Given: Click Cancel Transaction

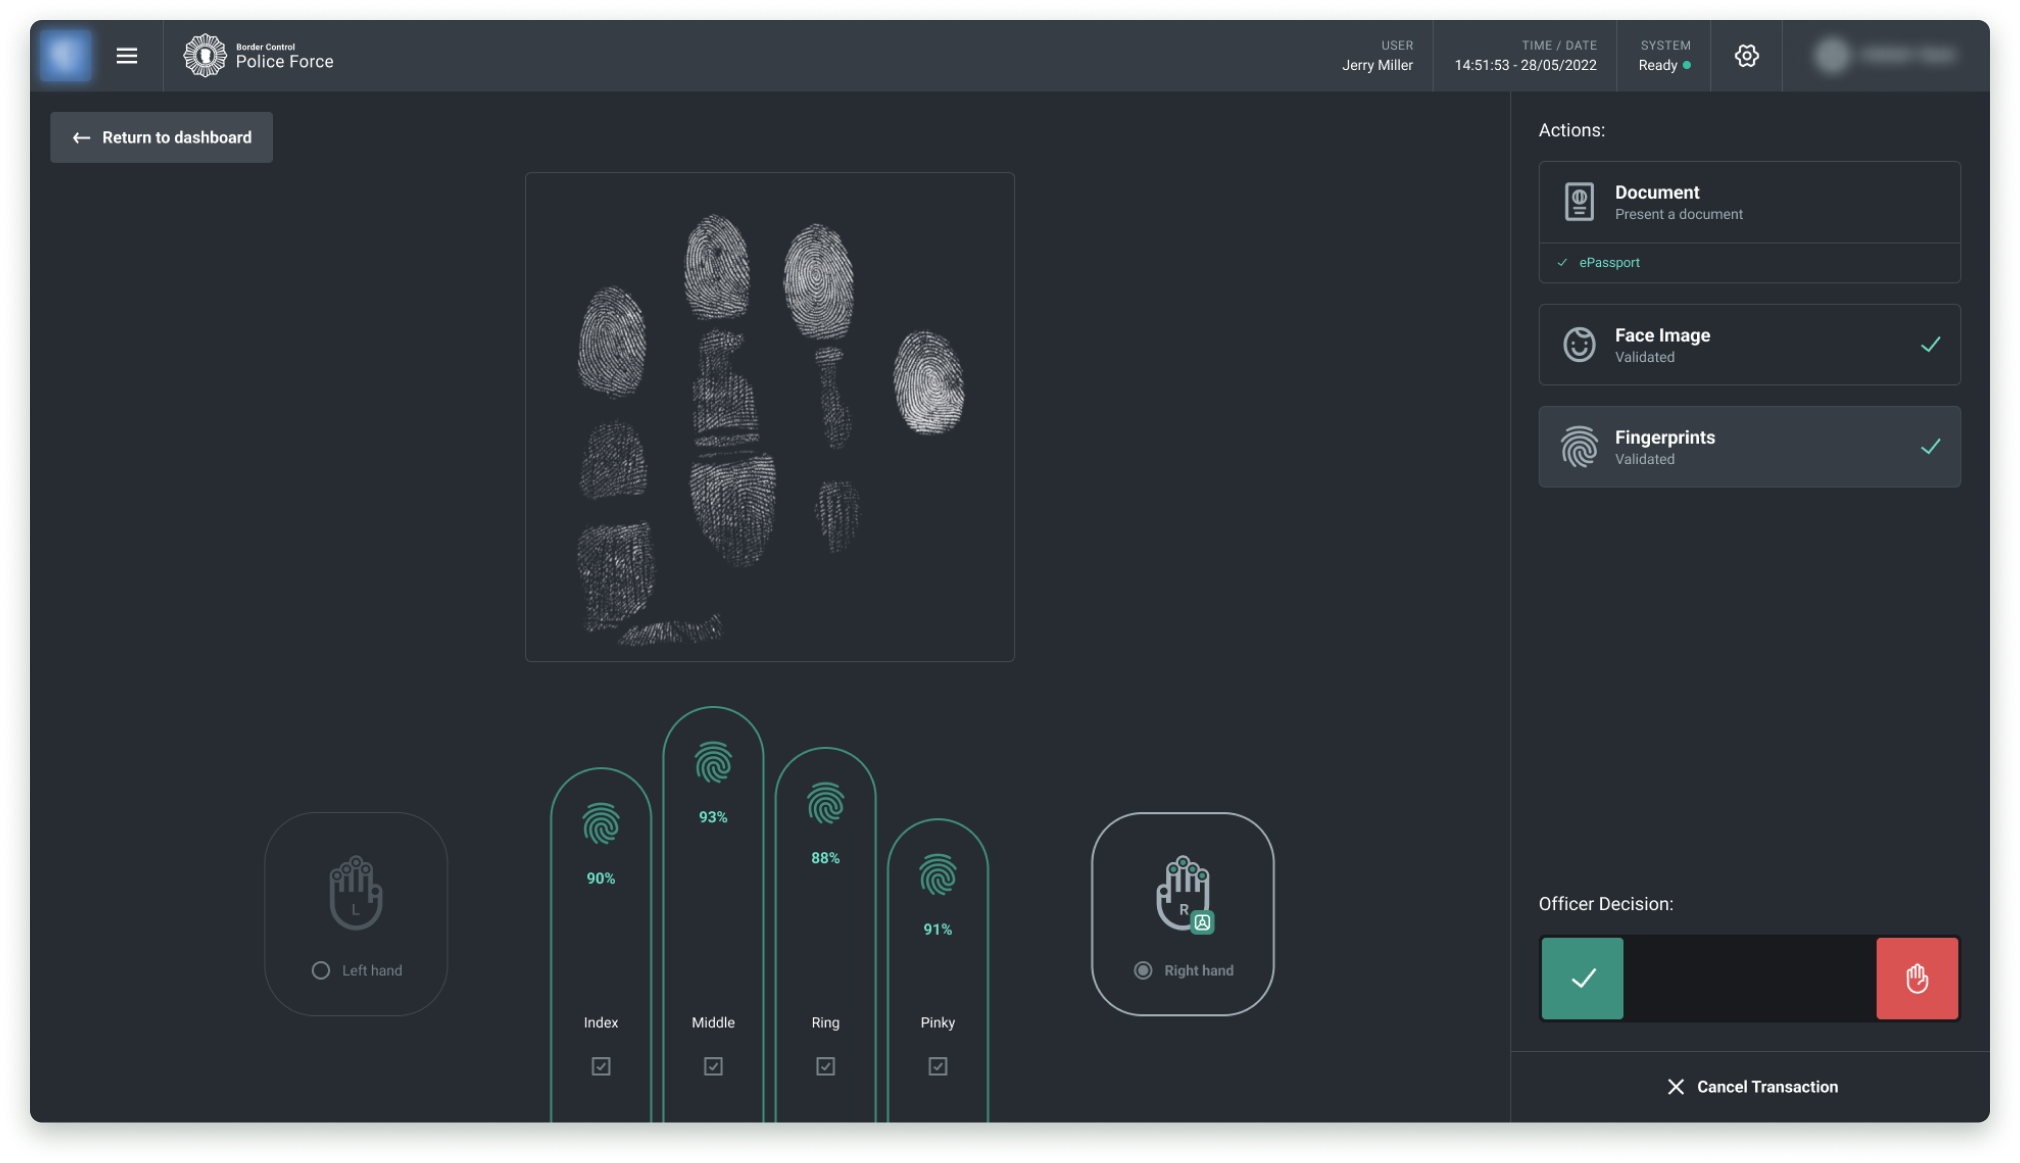Looking at the screenshot, I should pyautogui.click(x=1752, y=1087).
